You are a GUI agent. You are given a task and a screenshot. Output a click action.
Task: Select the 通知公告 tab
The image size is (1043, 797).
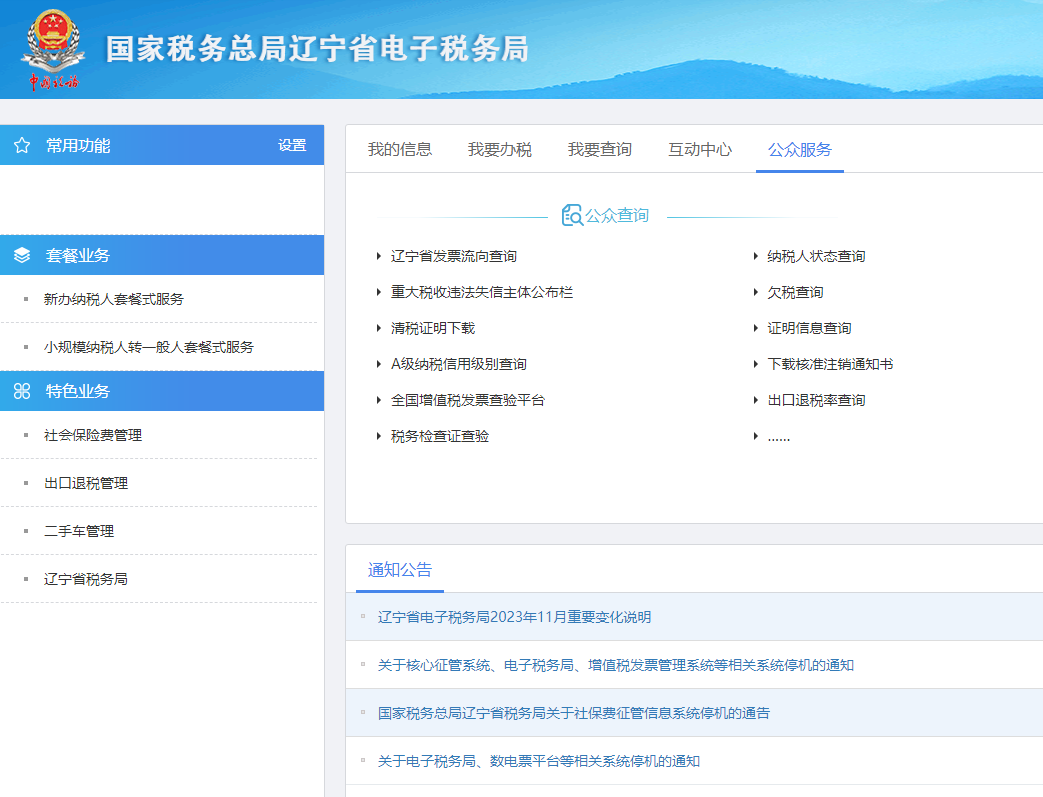coord(400,569)
